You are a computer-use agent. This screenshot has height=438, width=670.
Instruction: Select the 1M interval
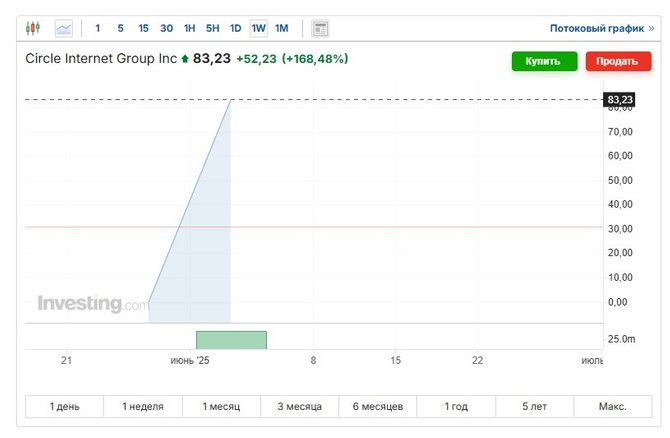pos(282,29)
